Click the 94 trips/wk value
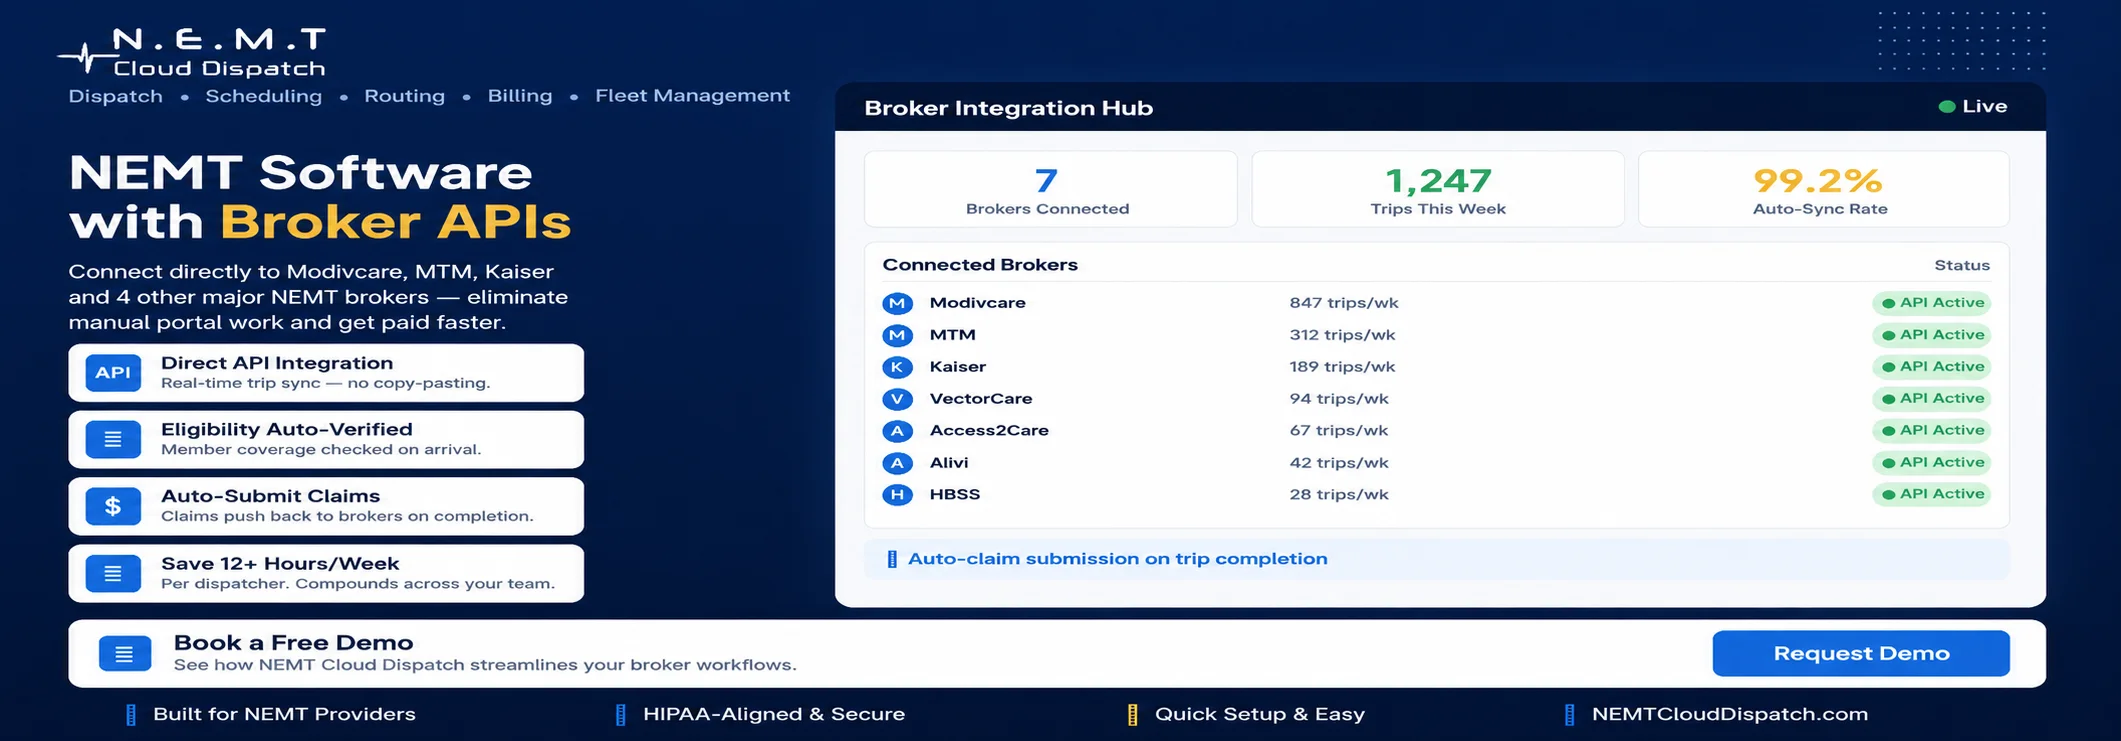 pos(1339,399)
